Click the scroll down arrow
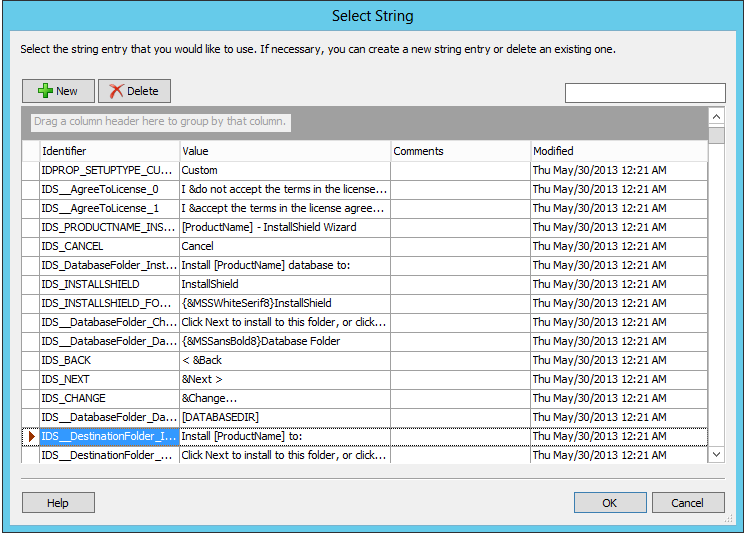The image size is (744, 533). 716,455
